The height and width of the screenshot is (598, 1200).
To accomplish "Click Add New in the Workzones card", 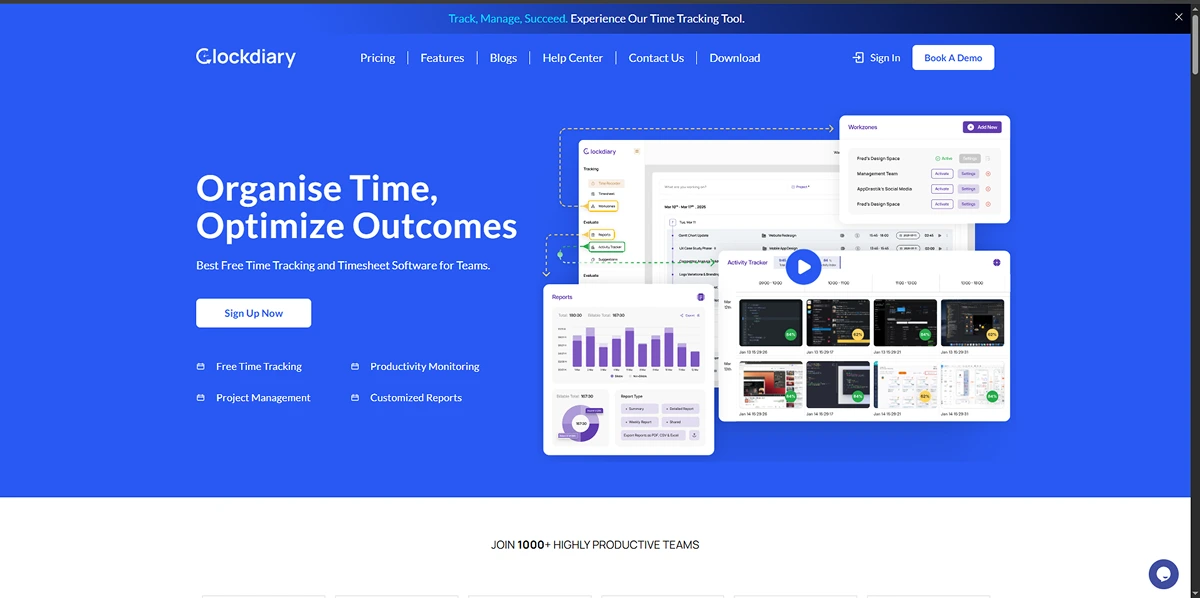I will coord(982,127).
